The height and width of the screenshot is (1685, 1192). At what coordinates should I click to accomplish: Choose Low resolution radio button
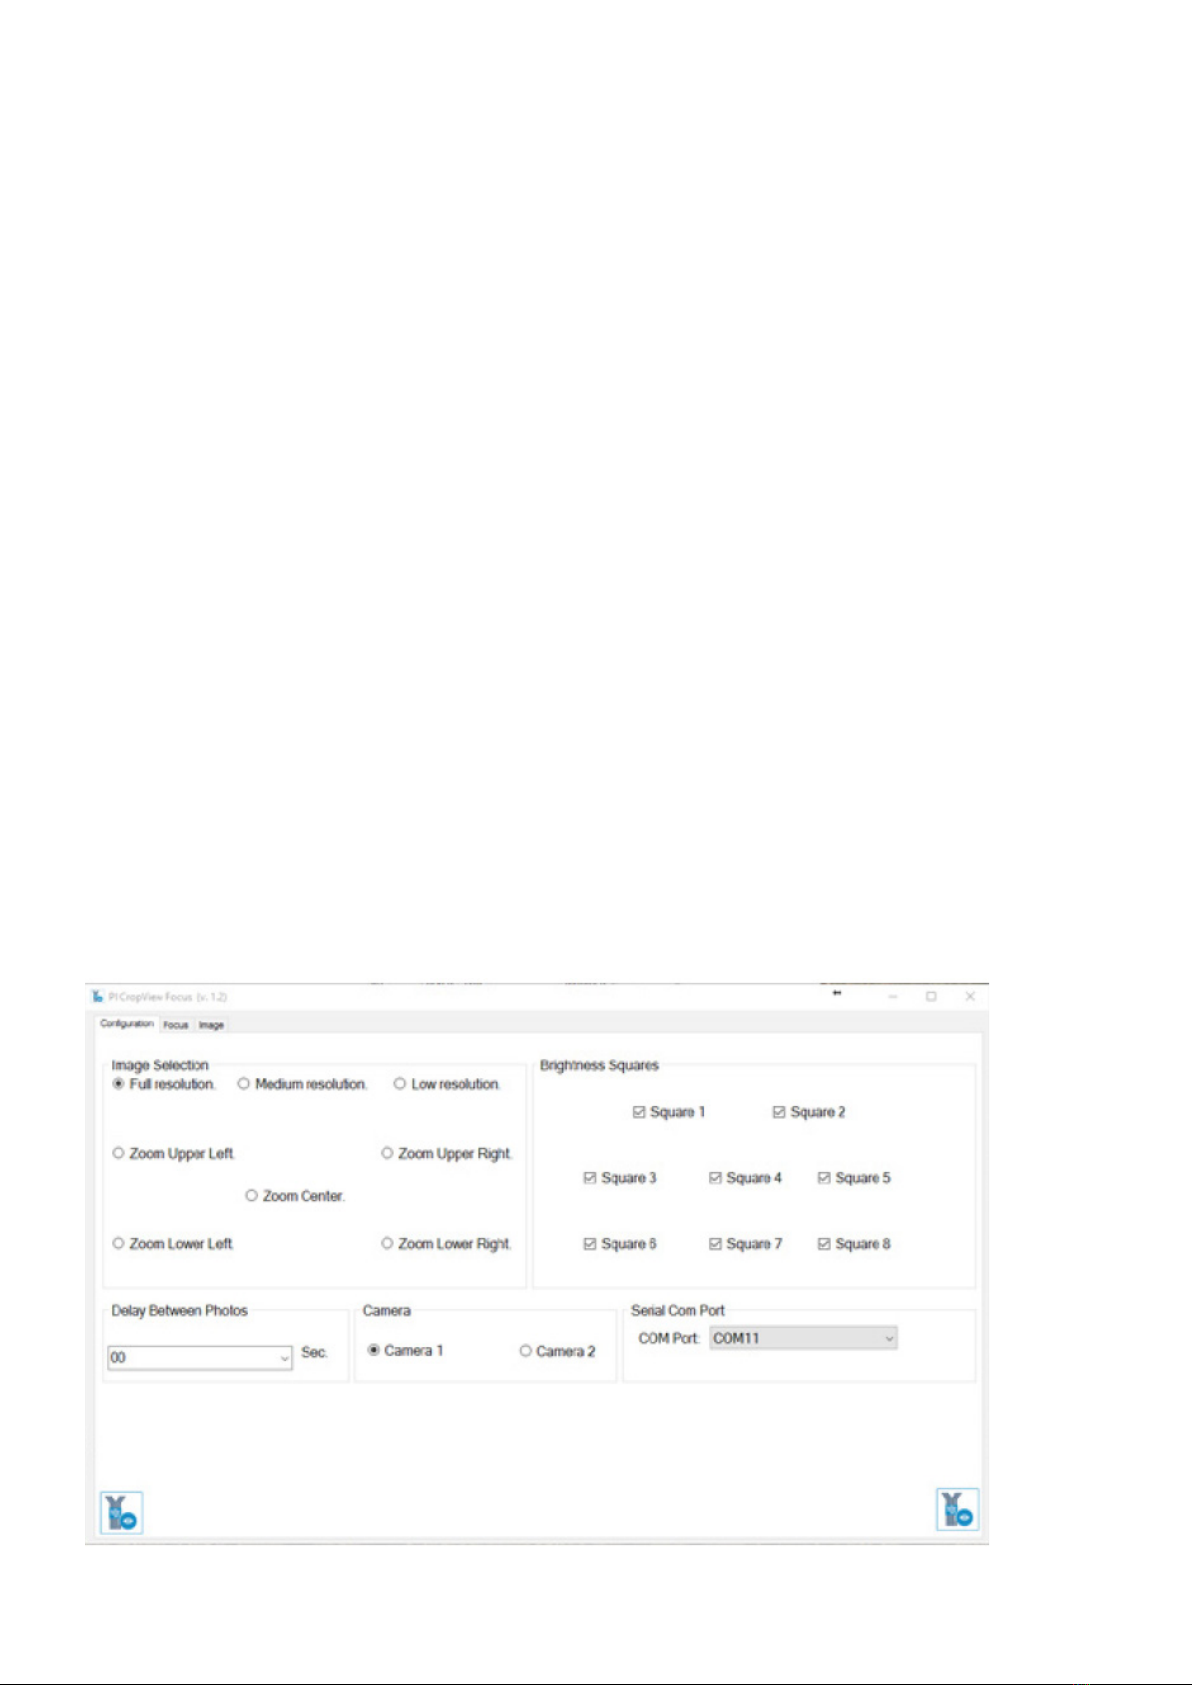(400, 1084)
